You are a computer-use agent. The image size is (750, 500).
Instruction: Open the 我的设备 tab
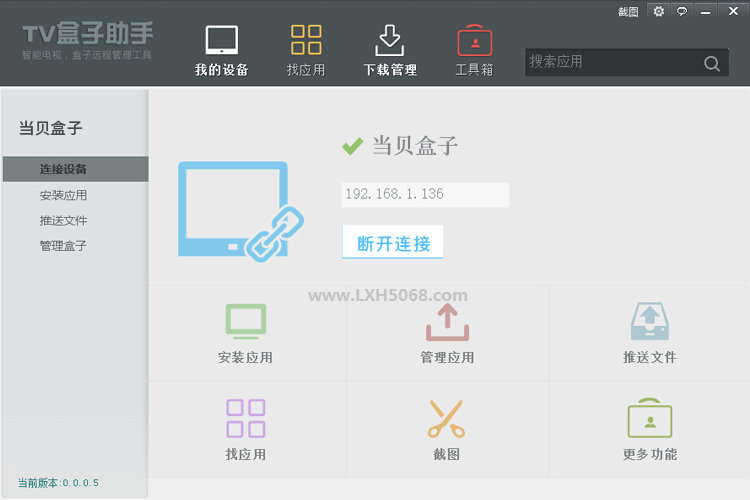click(x=221, y=51)
